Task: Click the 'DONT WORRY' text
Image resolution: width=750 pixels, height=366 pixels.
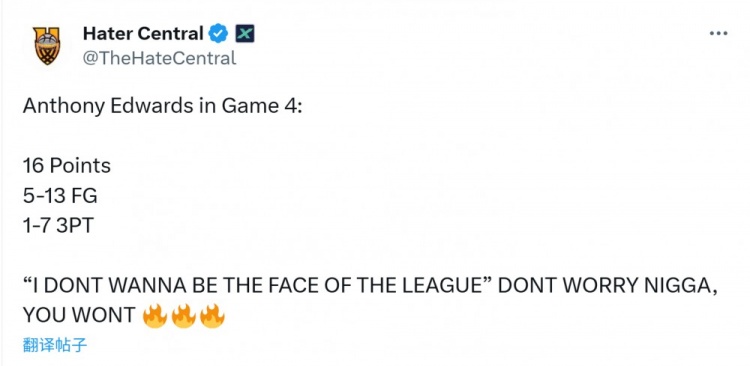Action: click(x=568, y=286)
